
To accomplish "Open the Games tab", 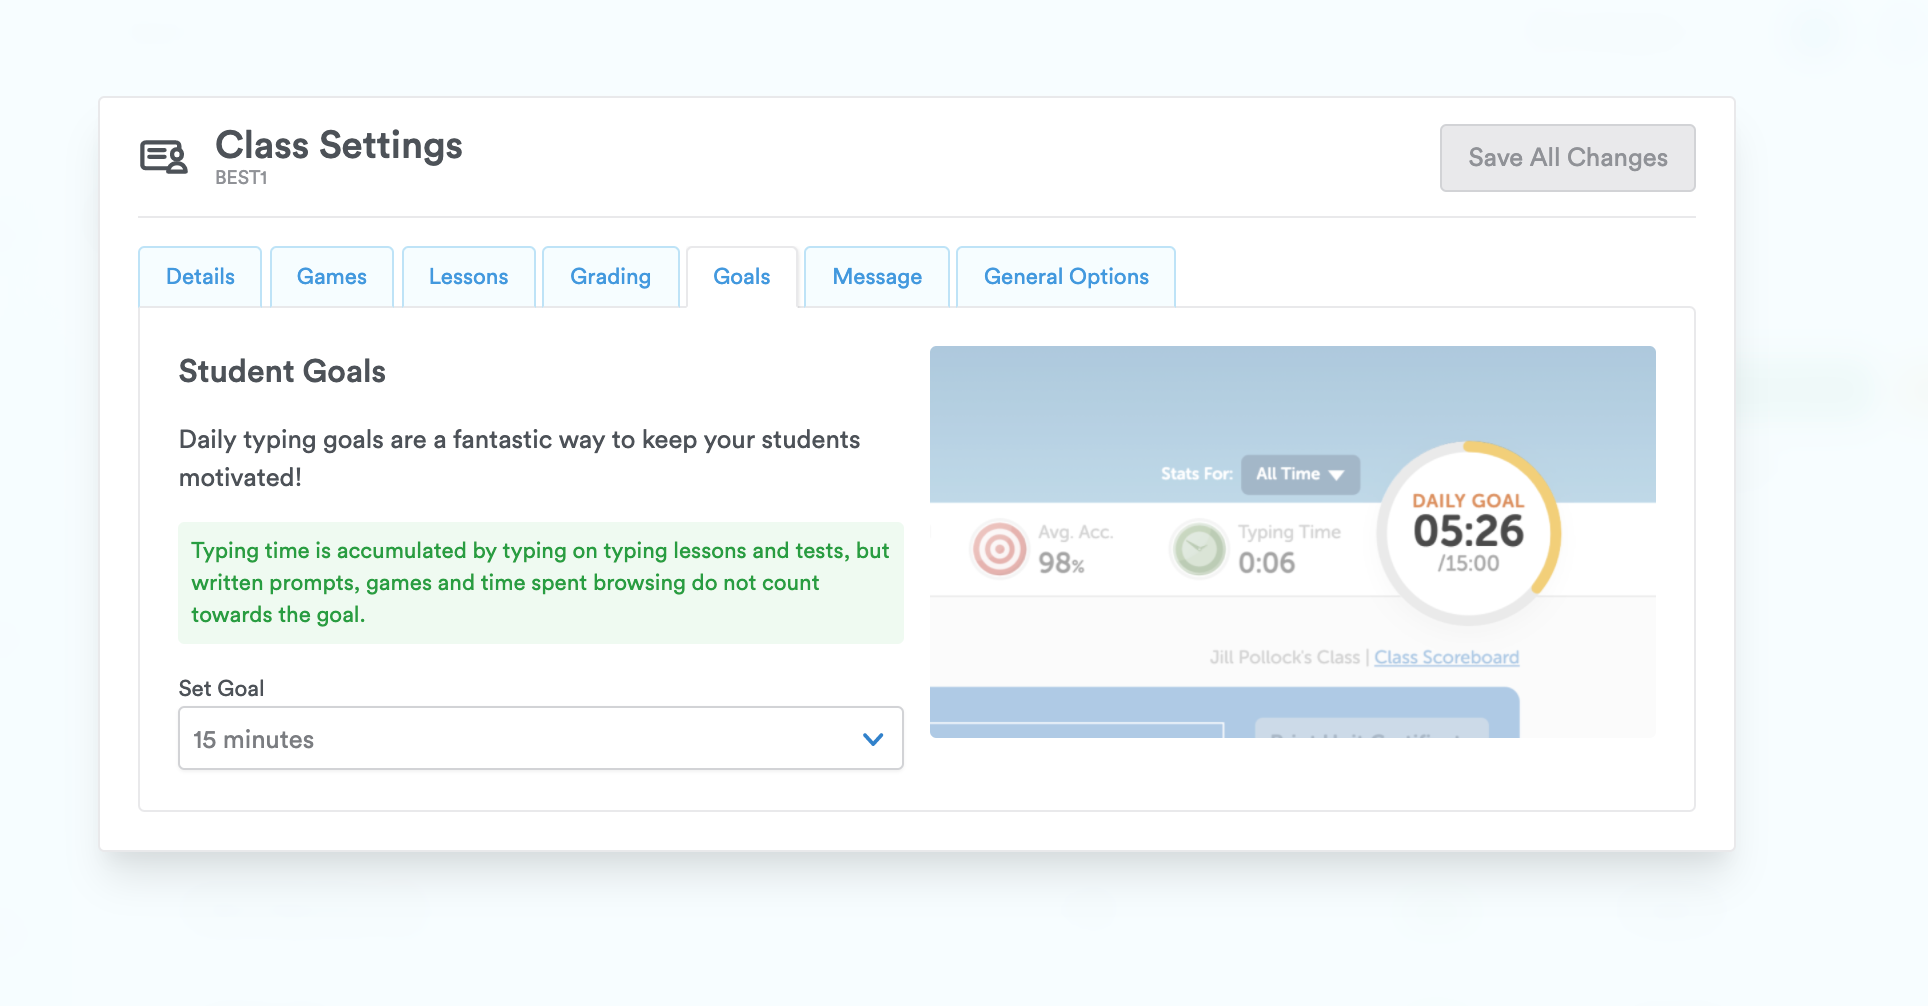I will click(x=331, y=276).
